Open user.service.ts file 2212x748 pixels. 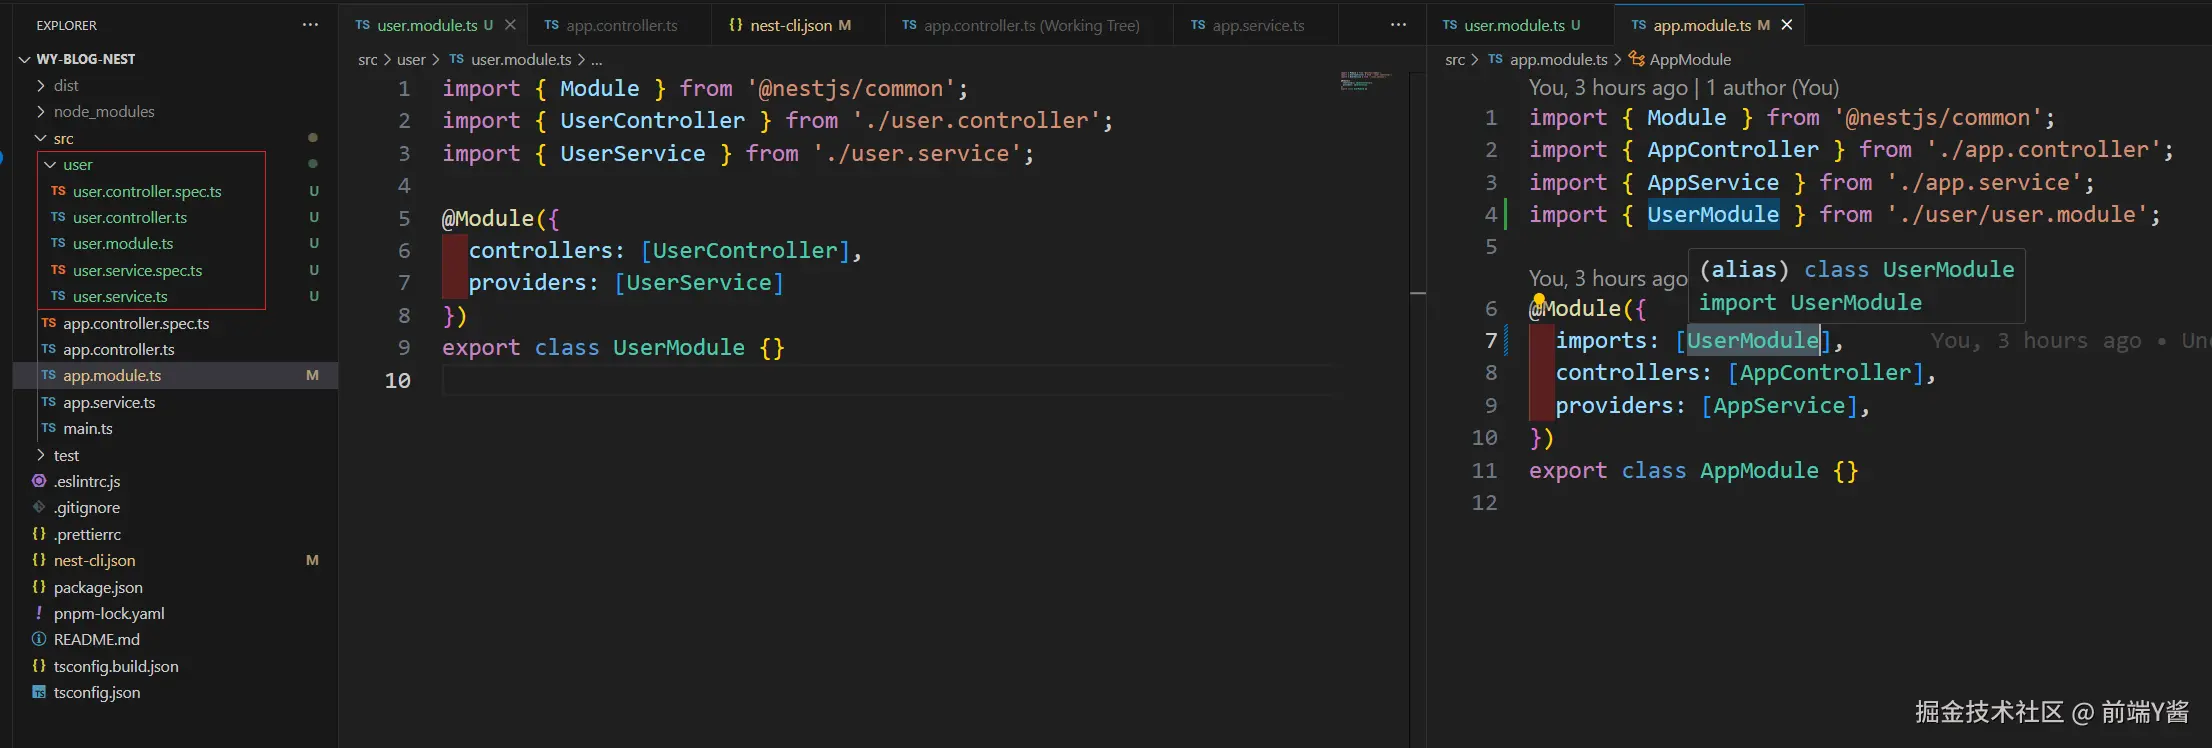[120, 296]
